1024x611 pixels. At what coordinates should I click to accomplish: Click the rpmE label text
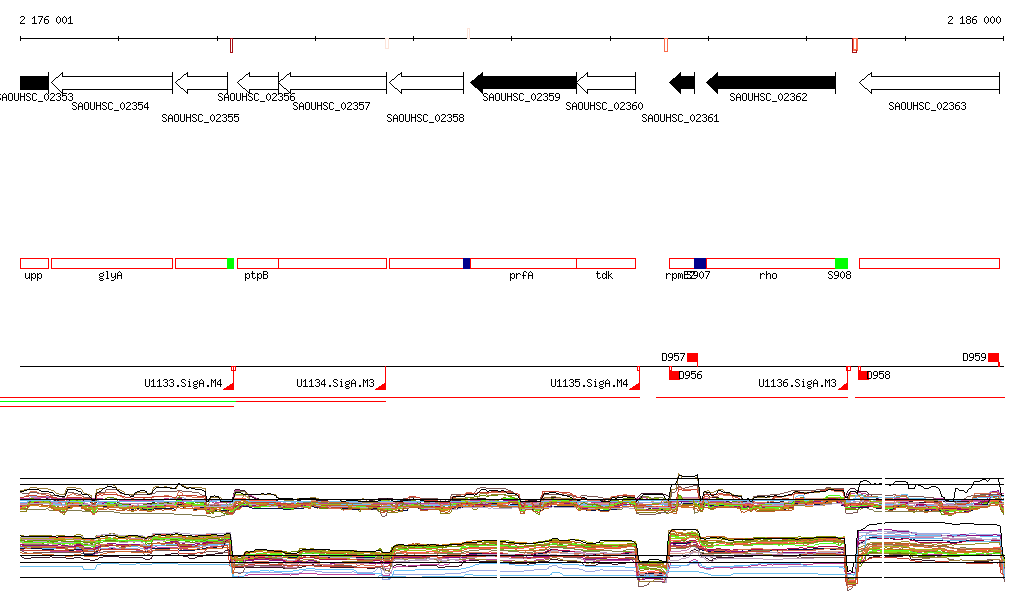(x=677, y=276)
